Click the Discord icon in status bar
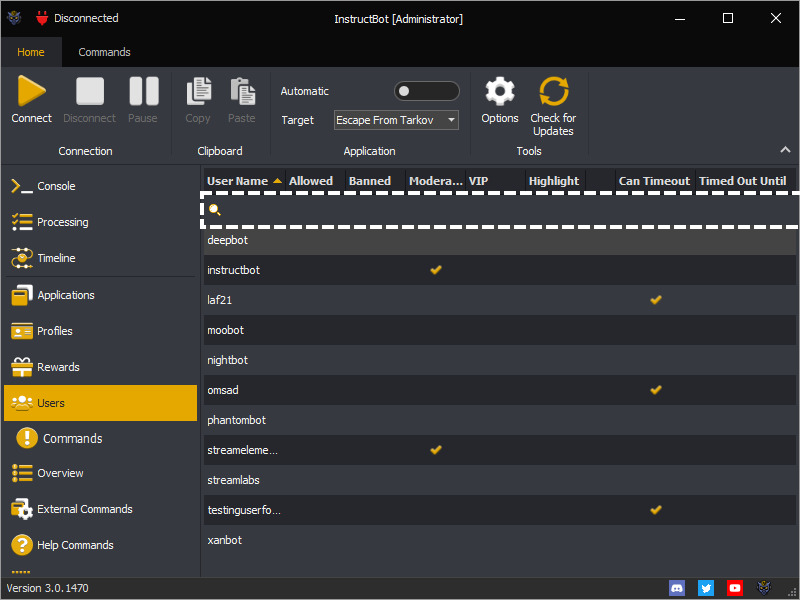This screenshot has height=600, width=804. 677,588
